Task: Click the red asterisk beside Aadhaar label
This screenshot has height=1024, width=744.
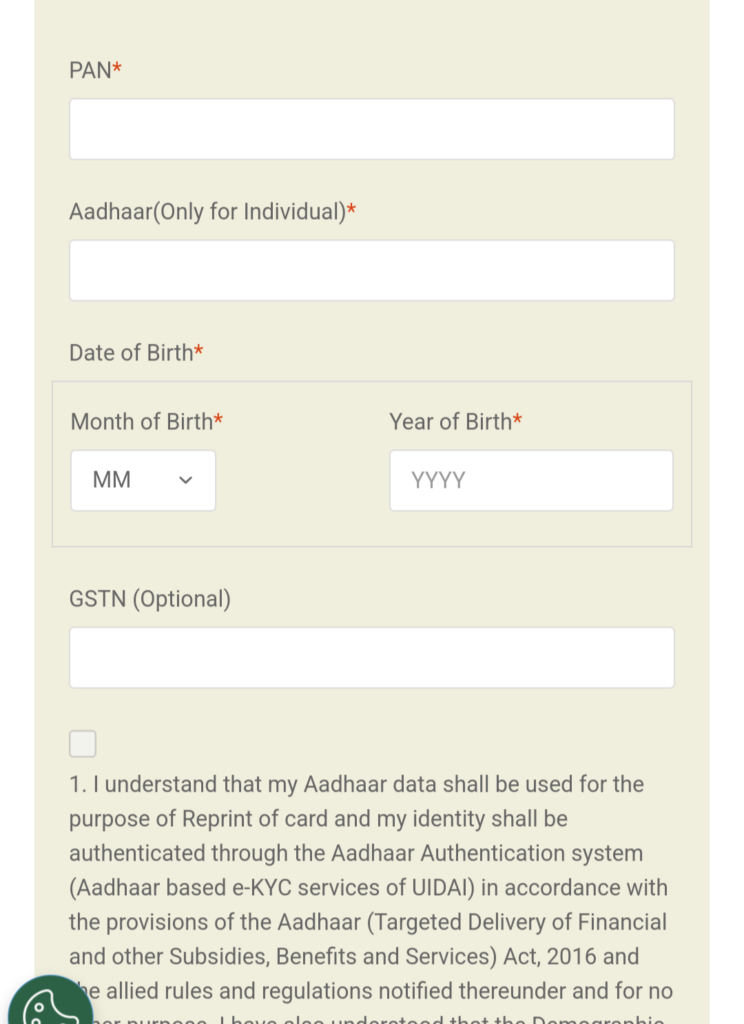Action: (352, 211)
